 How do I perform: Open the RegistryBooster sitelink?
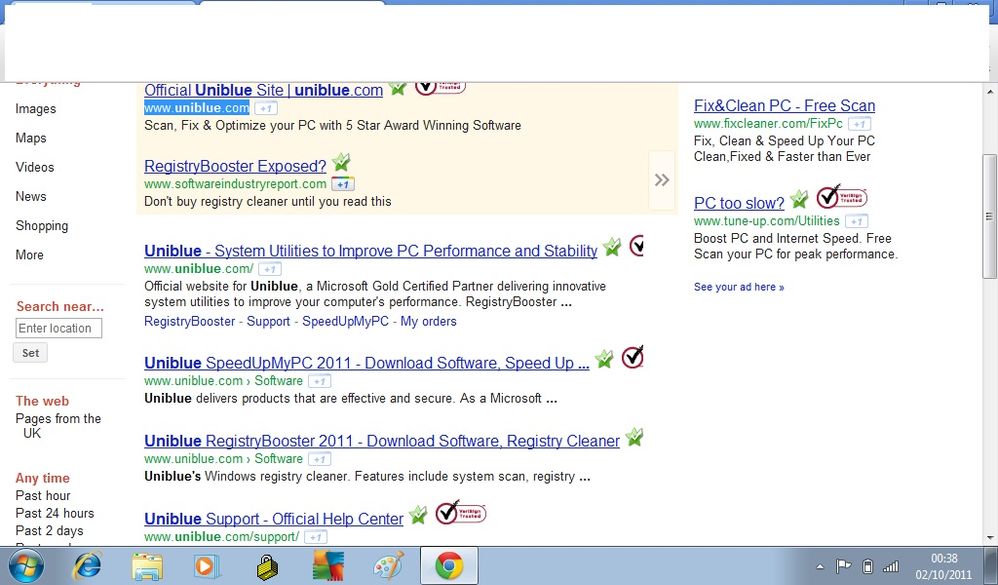pyautogui.click(x=190, y=321)
